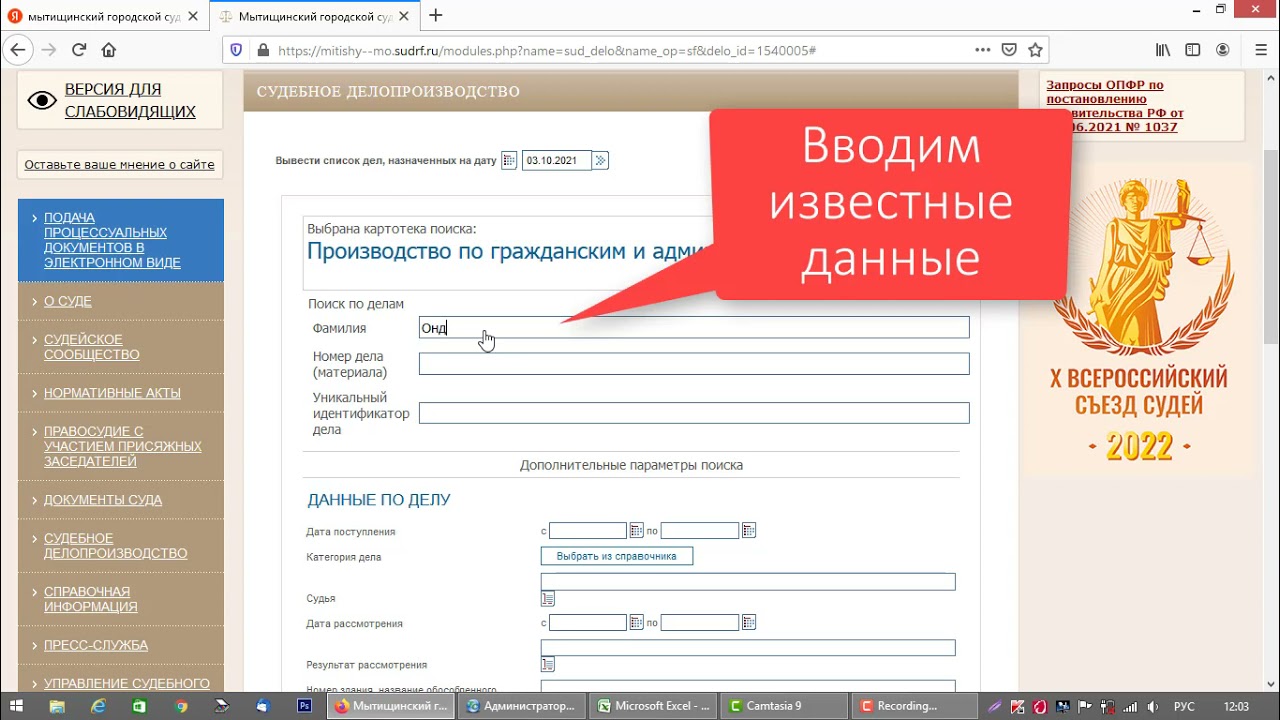Screen dimensions: 1280x720
Task: Open page actions three-dots menu
Action: [983, 50]
